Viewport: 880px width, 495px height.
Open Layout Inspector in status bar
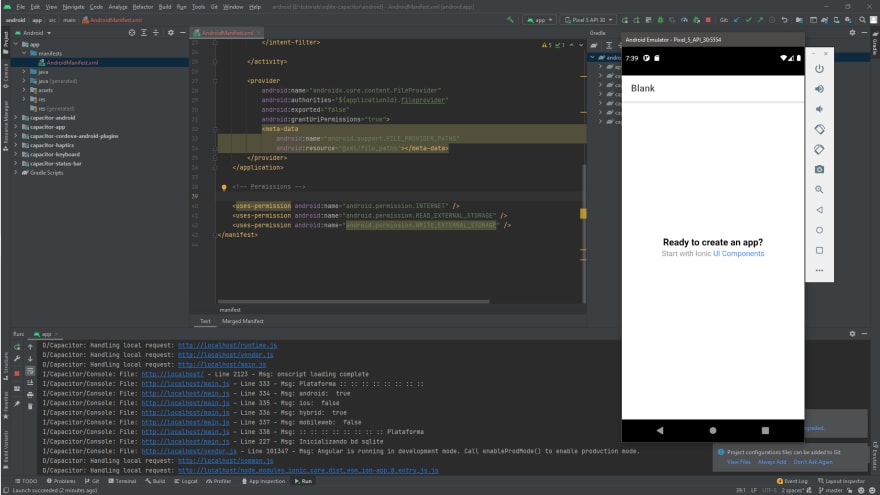coord(841,481)
